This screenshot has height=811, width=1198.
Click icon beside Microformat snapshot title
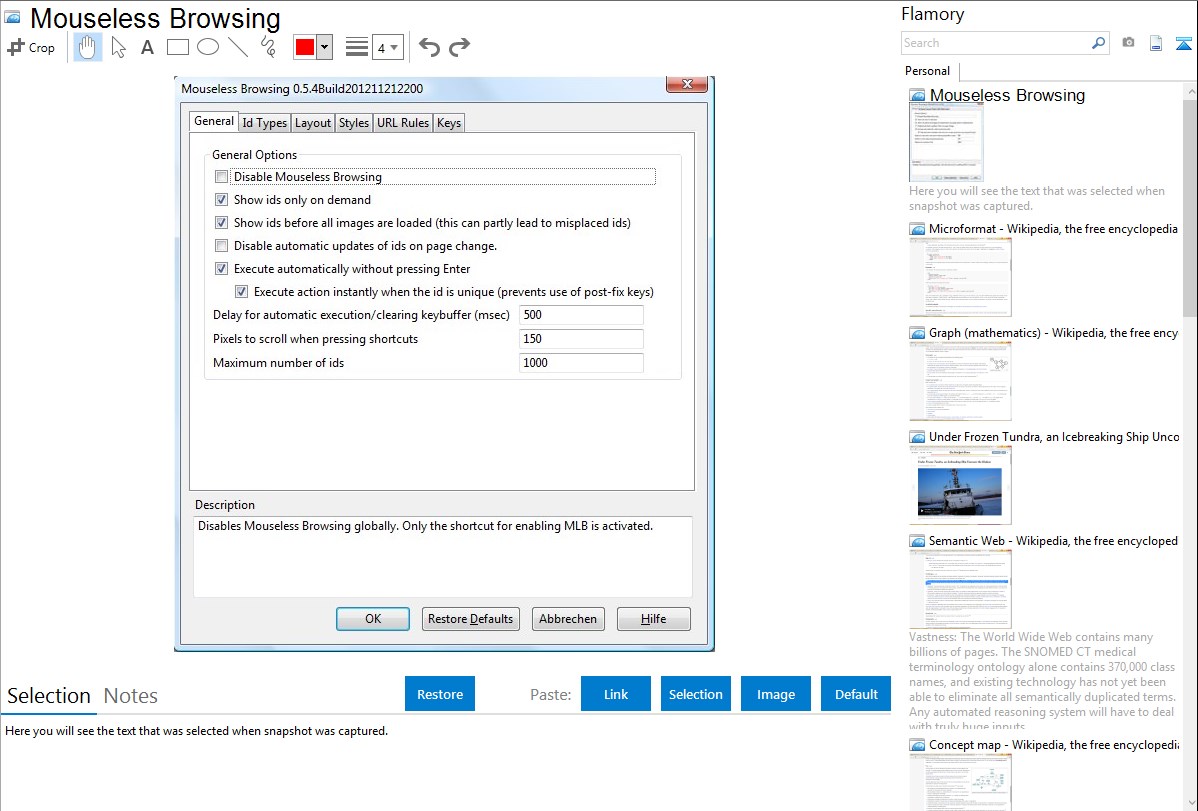point(917,229)
